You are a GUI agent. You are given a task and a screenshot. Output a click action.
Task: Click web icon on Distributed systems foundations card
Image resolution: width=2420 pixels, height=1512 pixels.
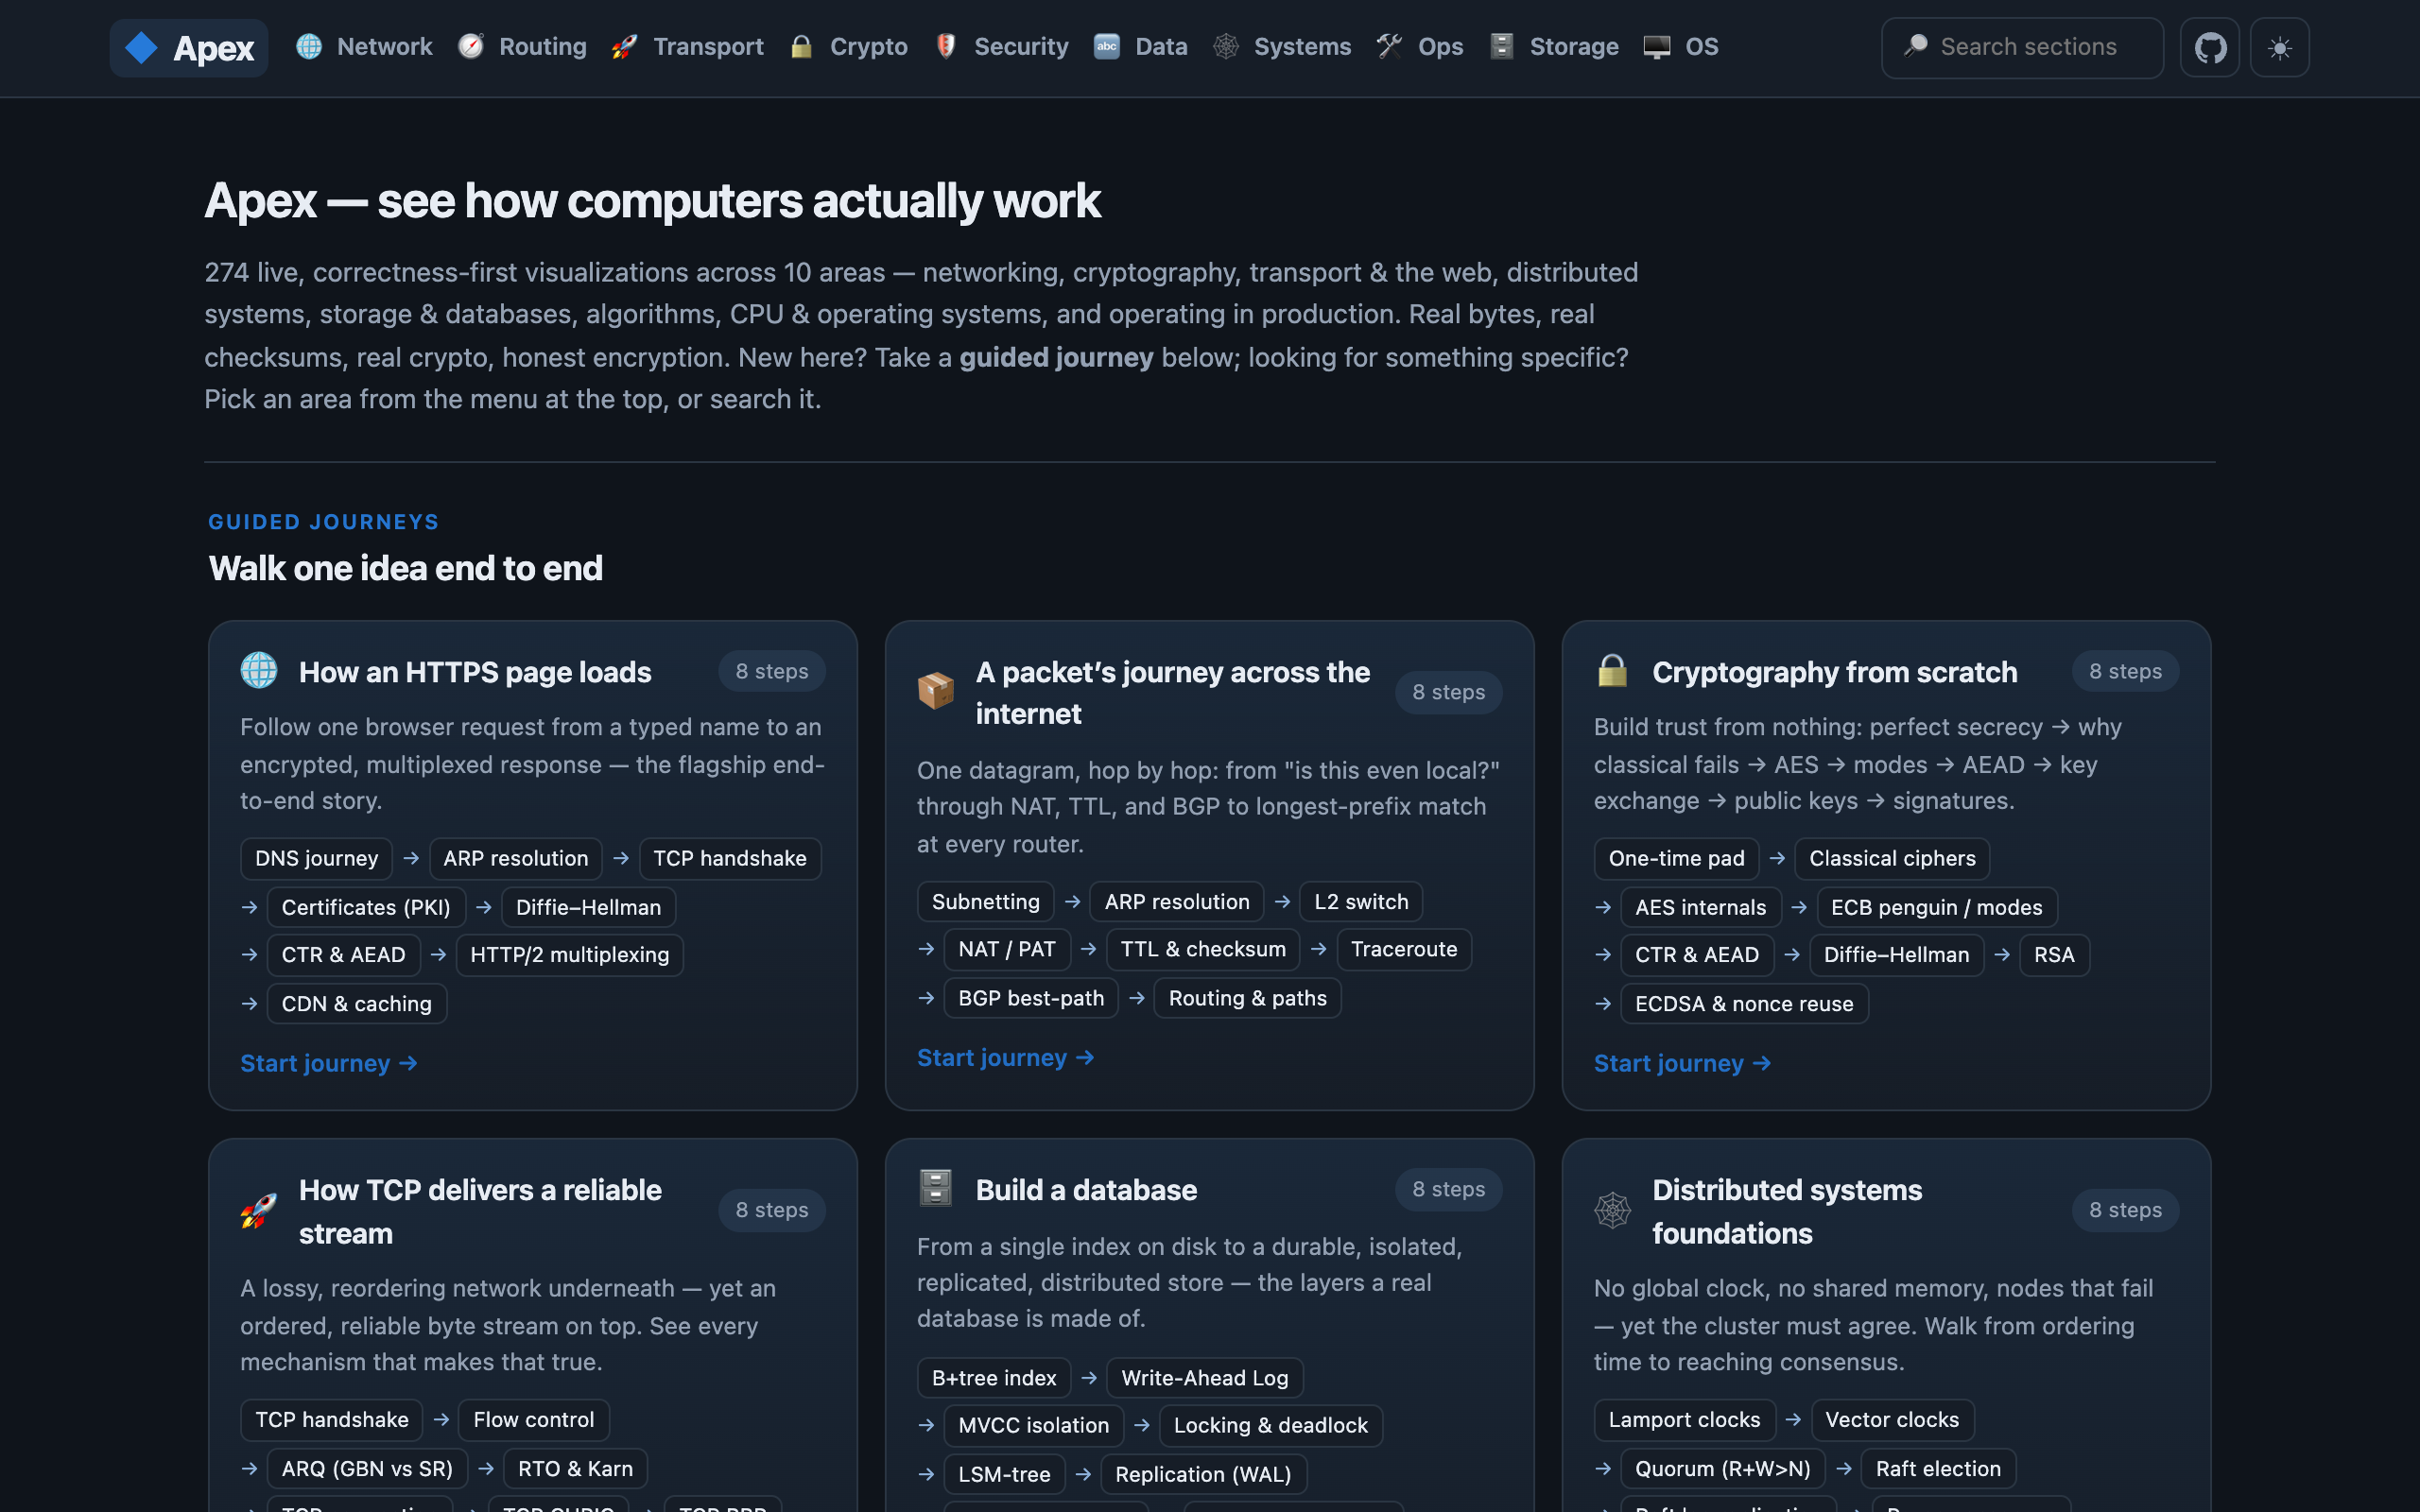(x=1613, y=1210)
